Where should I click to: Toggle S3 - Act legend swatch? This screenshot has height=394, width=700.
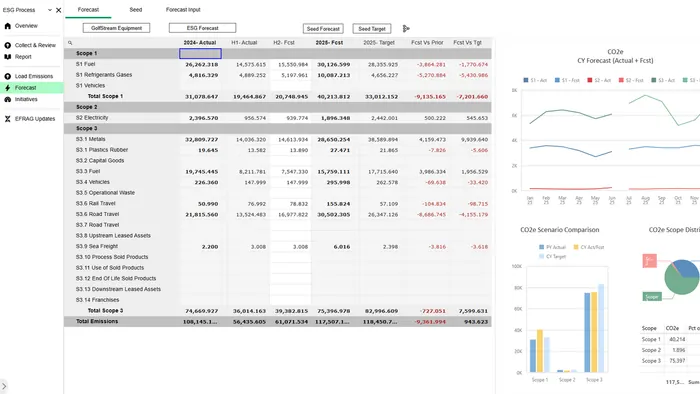(x=654, y=80)
